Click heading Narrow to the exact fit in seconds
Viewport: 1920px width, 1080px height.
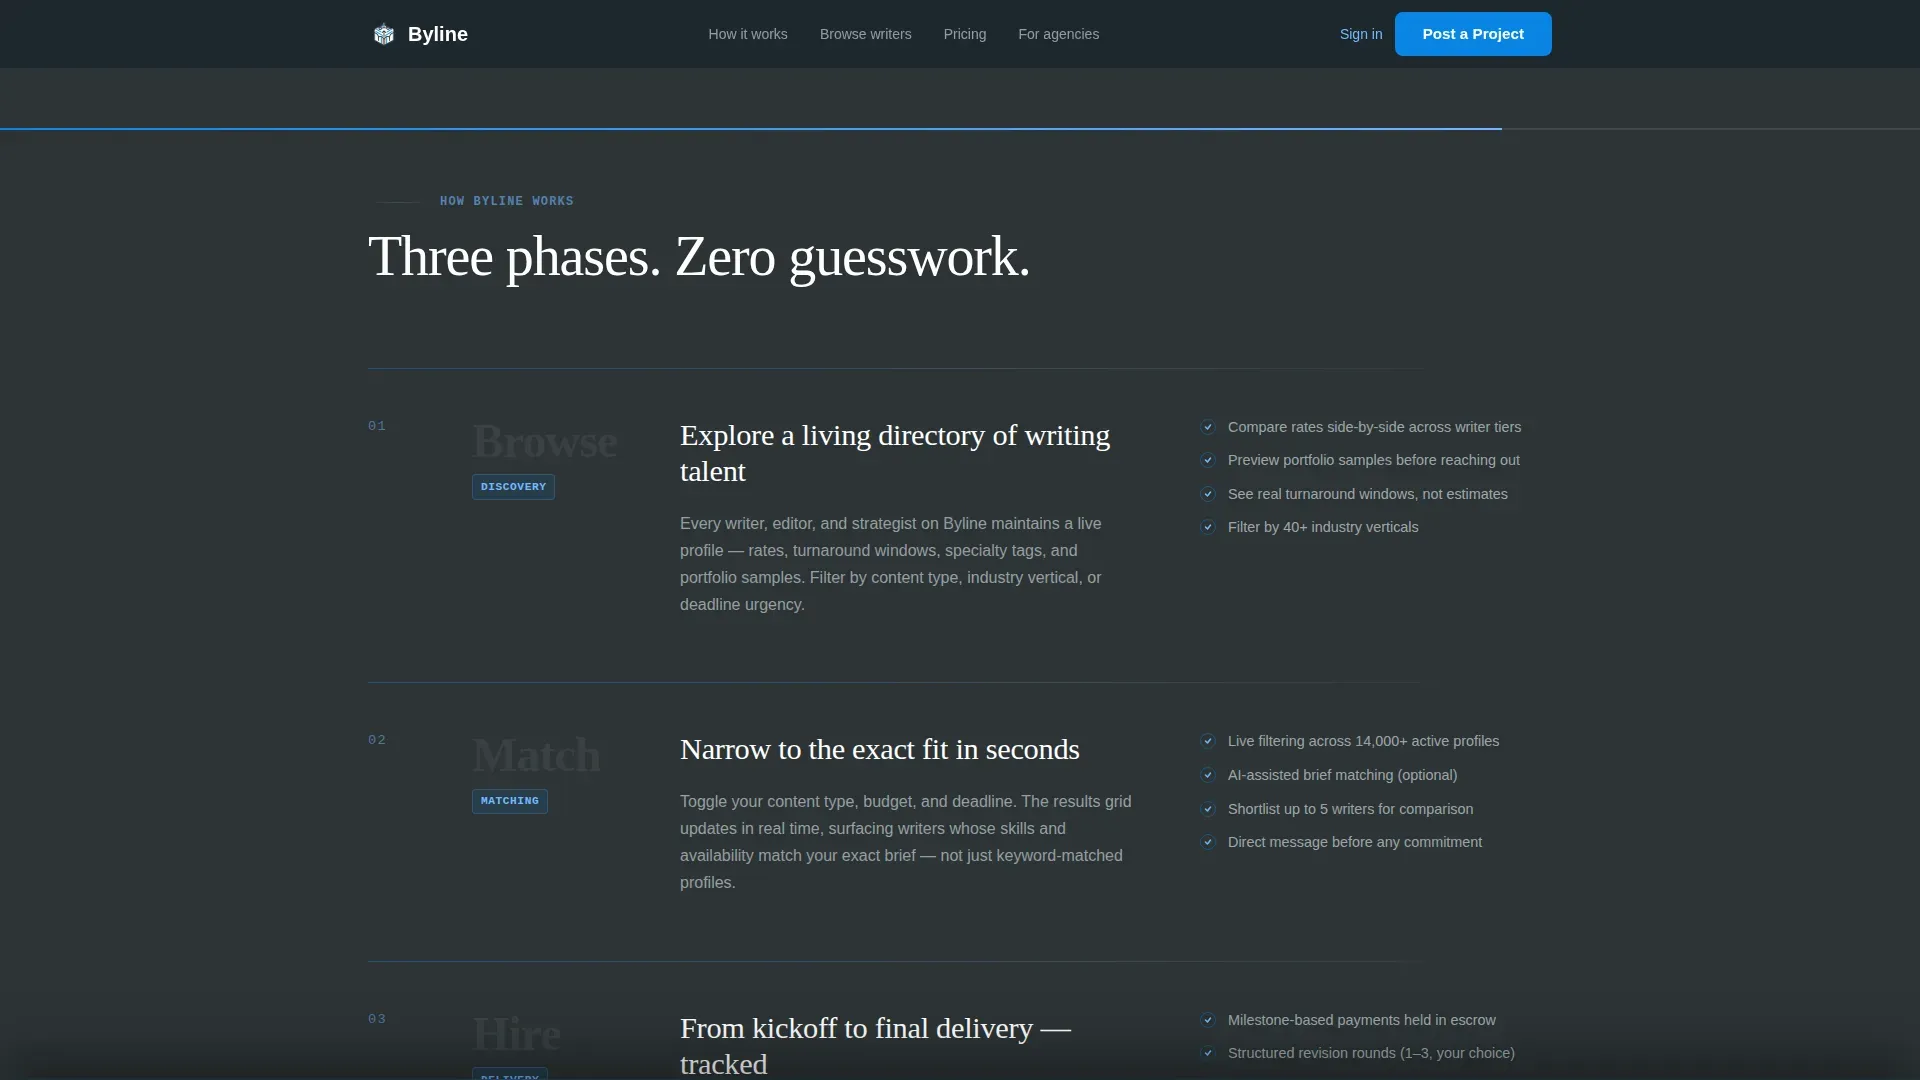[880, 749]
